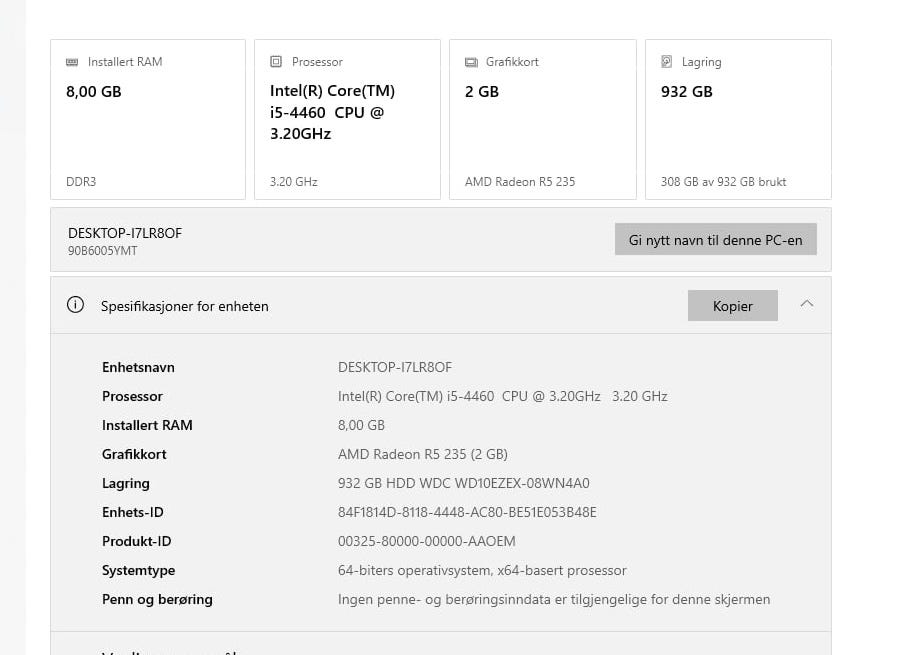The height and width of the screenshot is (655, 902).
Task: Collapse the Spesifikasjoner for enheten section
Action: [807, 304]
